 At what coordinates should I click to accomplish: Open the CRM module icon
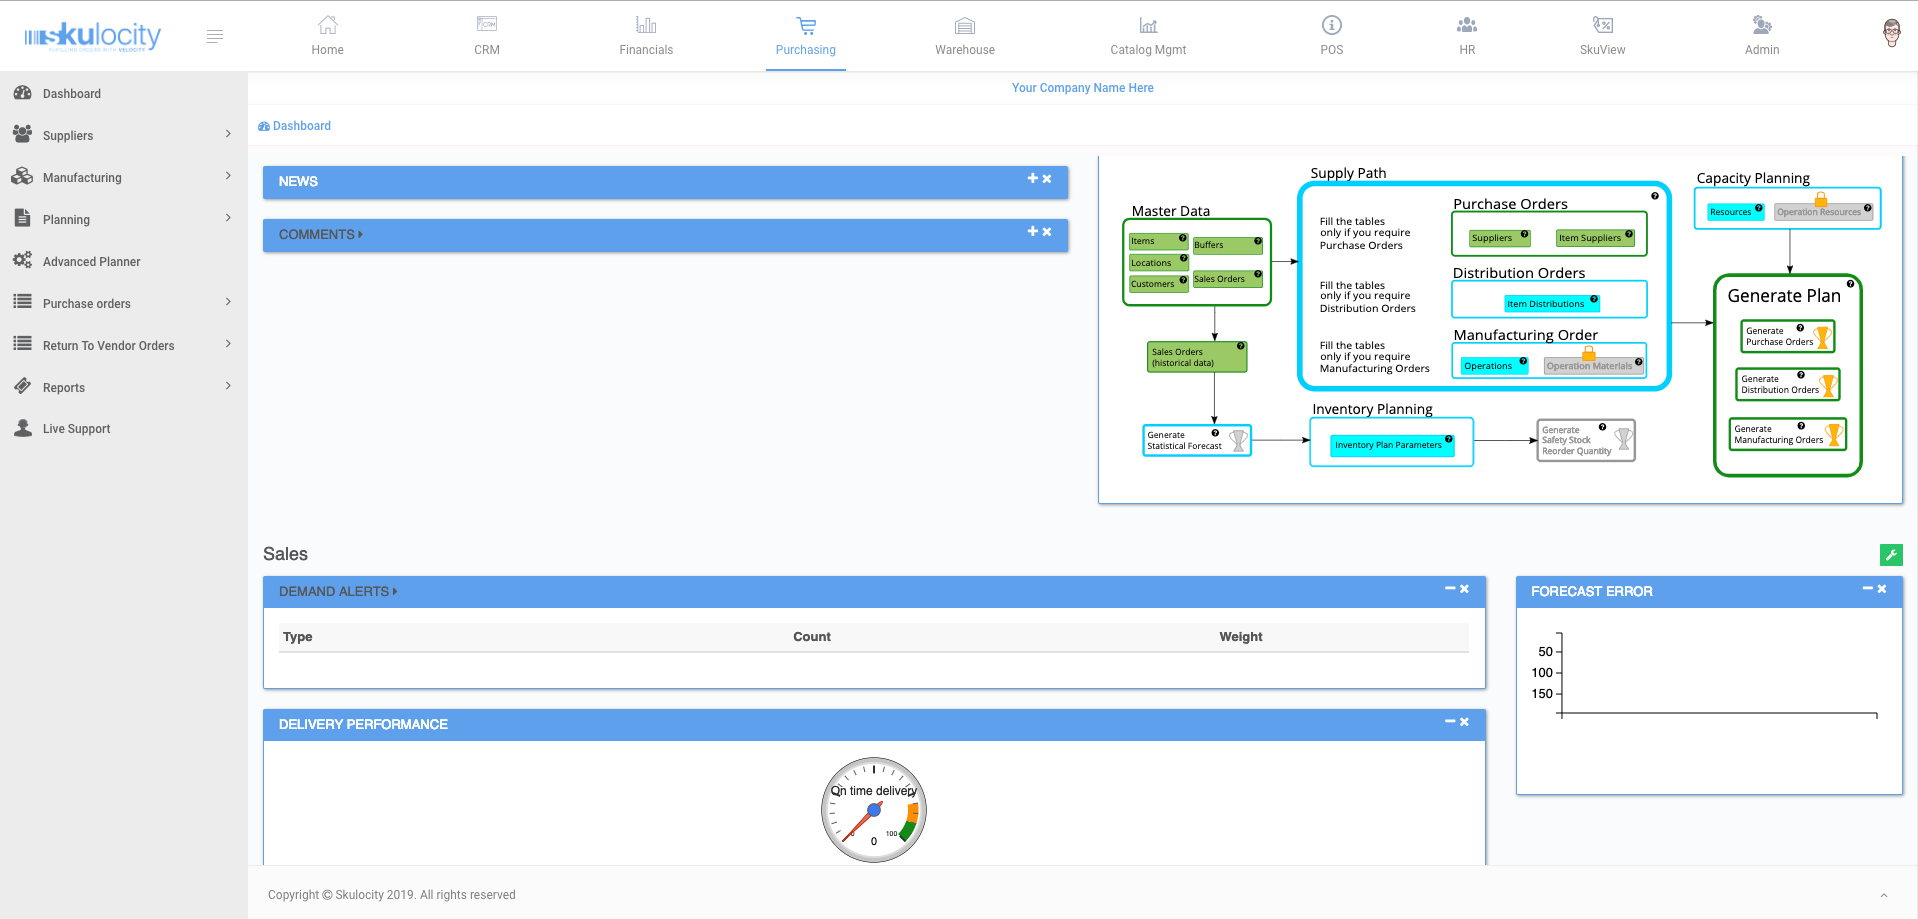487,26
